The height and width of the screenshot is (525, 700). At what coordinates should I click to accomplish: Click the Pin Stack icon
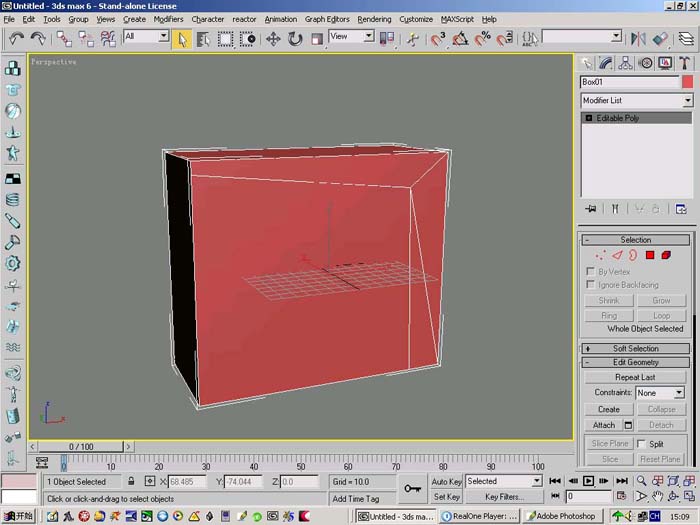pyautogui.click(x=591, y=209)
